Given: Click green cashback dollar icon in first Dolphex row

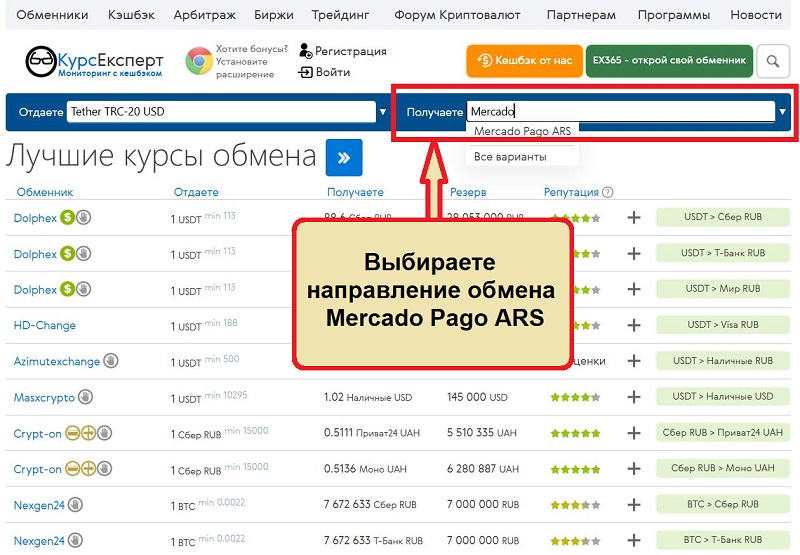Looking at the screenshot, I should tap(67, 217).
